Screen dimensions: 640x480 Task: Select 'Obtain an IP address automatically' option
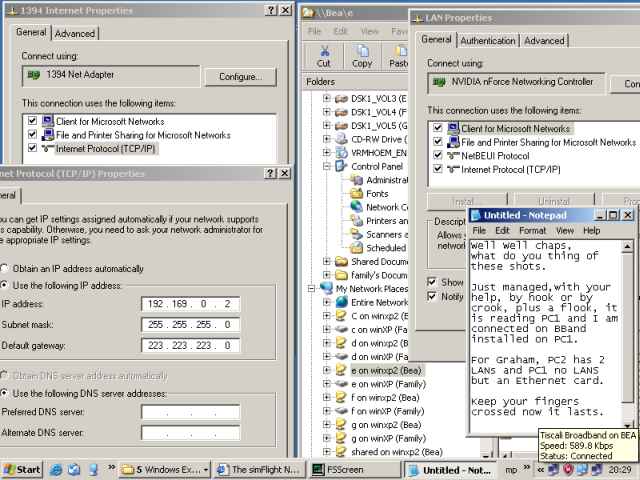[6, 268]
